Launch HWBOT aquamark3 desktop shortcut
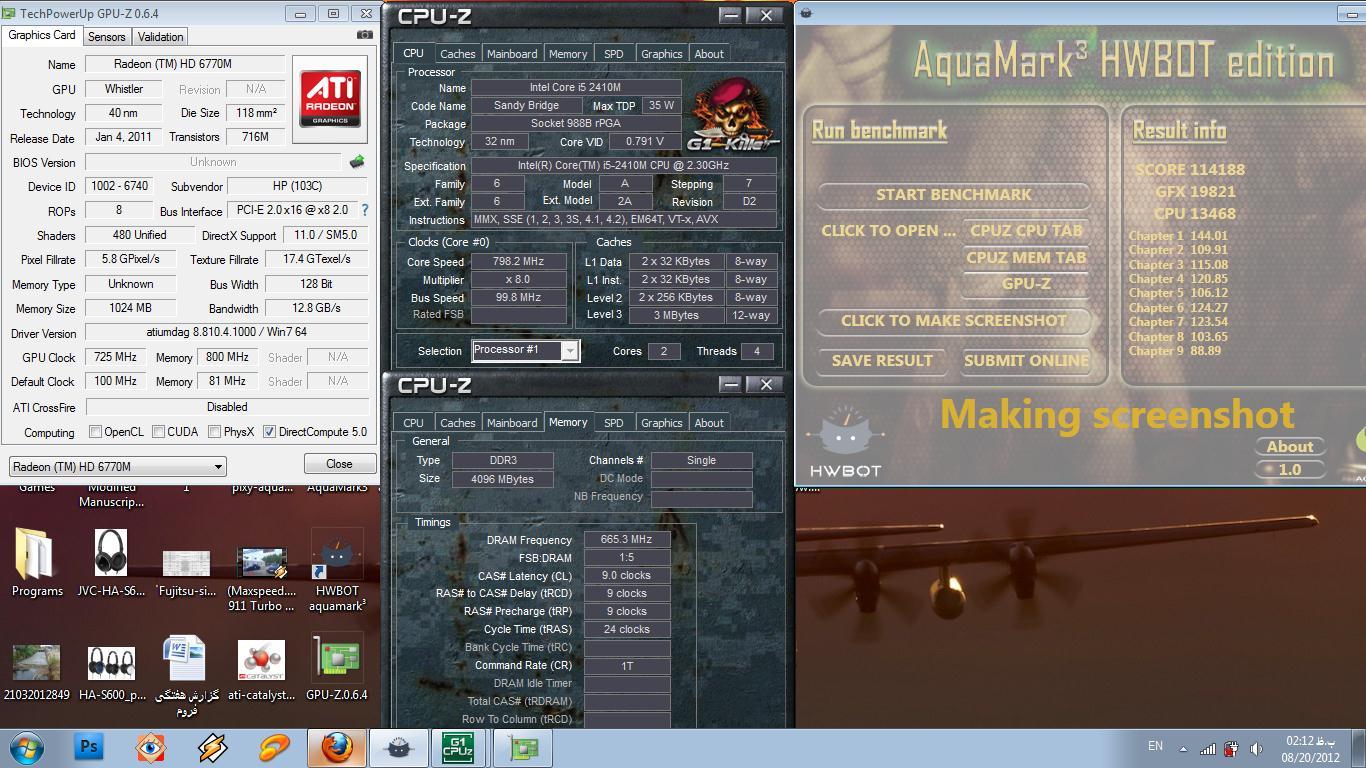 337,570
